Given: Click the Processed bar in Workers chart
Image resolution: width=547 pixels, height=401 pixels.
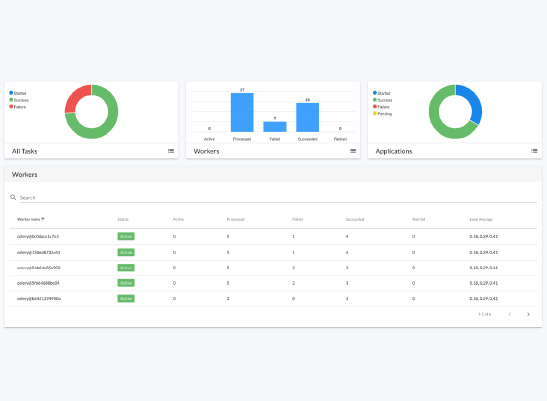Looking at the screenshot, I should (x=242, y=112).
